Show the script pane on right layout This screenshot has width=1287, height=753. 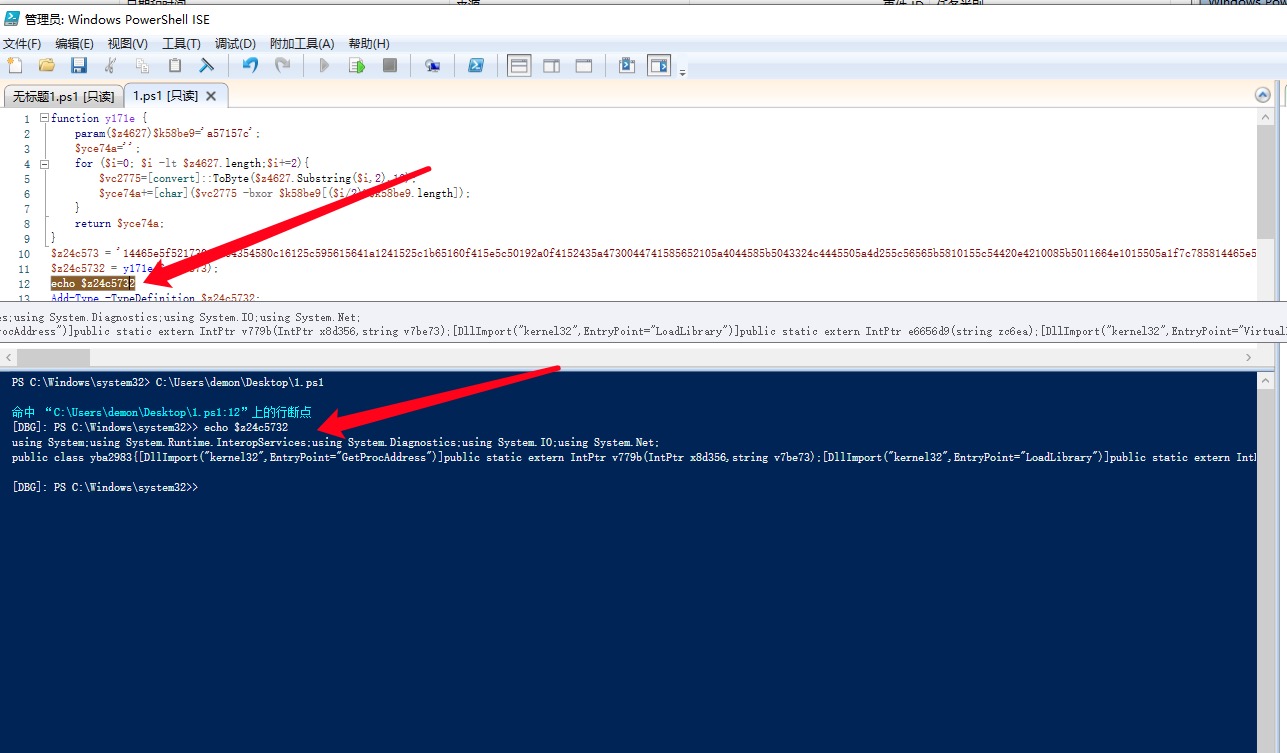551,65
